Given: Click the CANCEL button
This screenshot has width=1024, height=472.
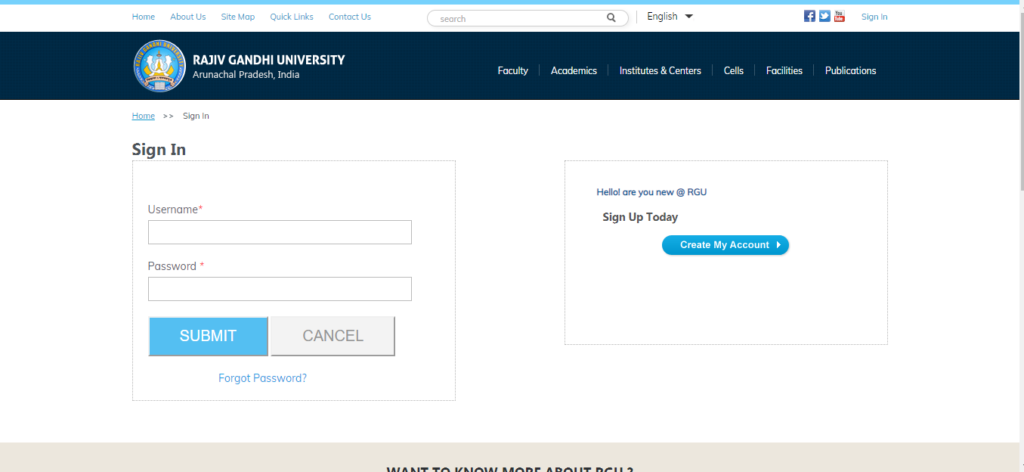Looking at the screenshot, I should click(x=332, y=336).
